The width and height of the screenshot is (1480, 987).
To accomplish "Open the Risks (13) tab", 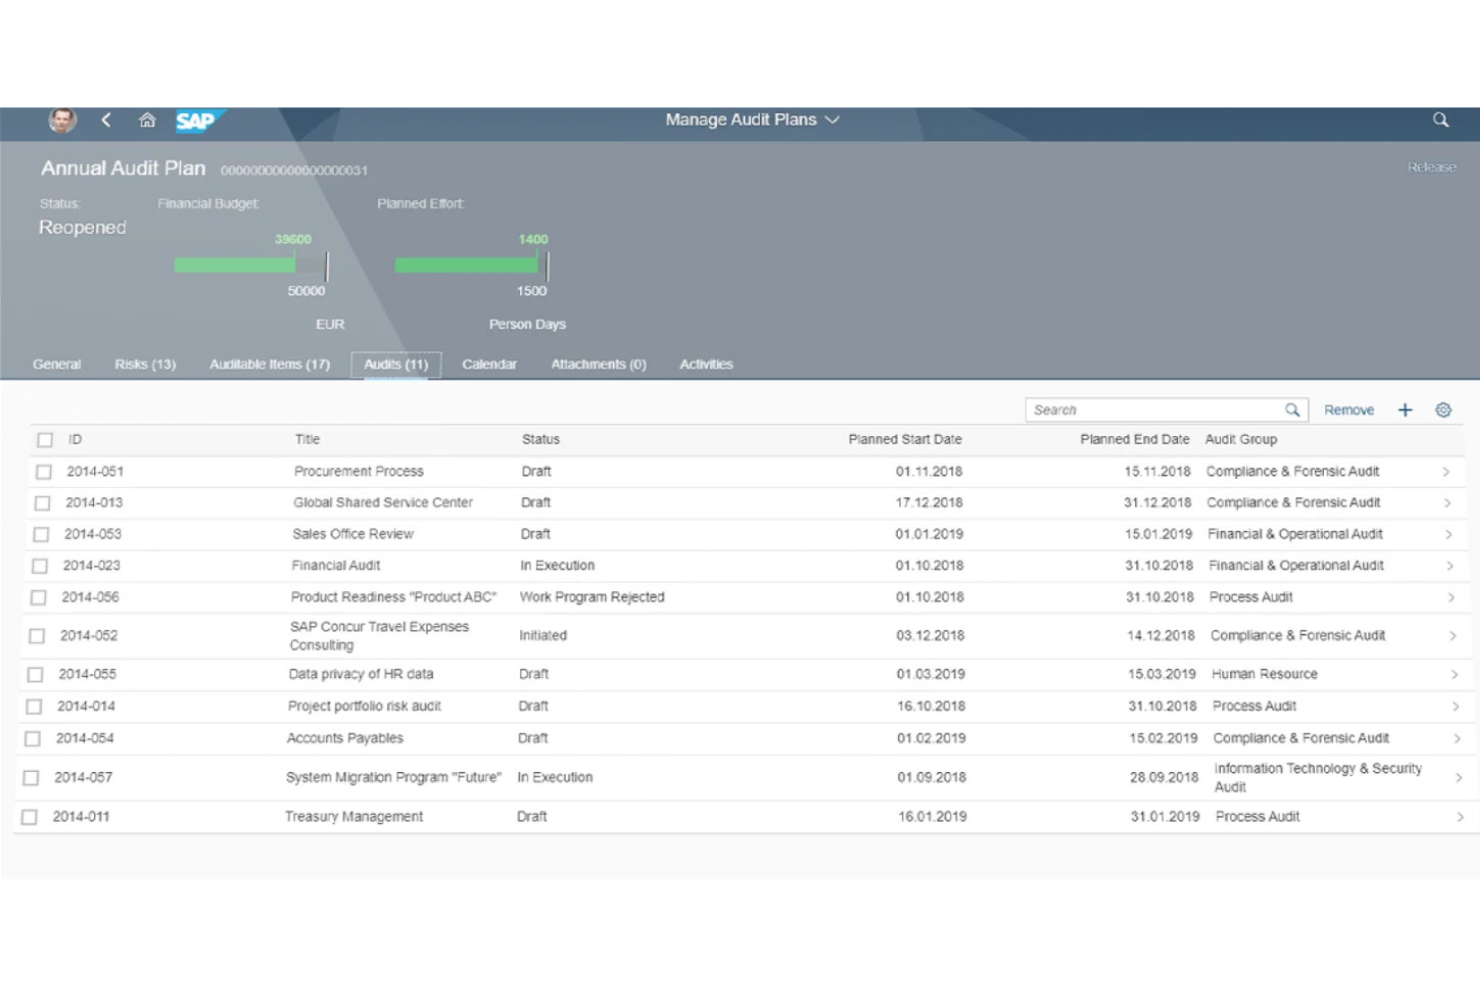I will (x=144, y=364).
